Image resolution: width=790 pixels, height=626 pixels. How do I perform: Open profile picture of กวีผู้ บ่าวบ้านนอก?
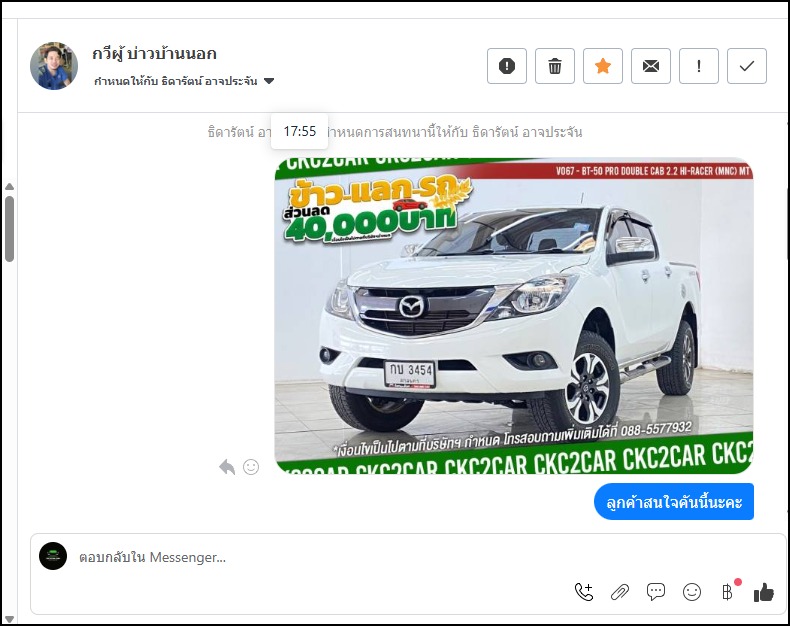pos(54,66)
